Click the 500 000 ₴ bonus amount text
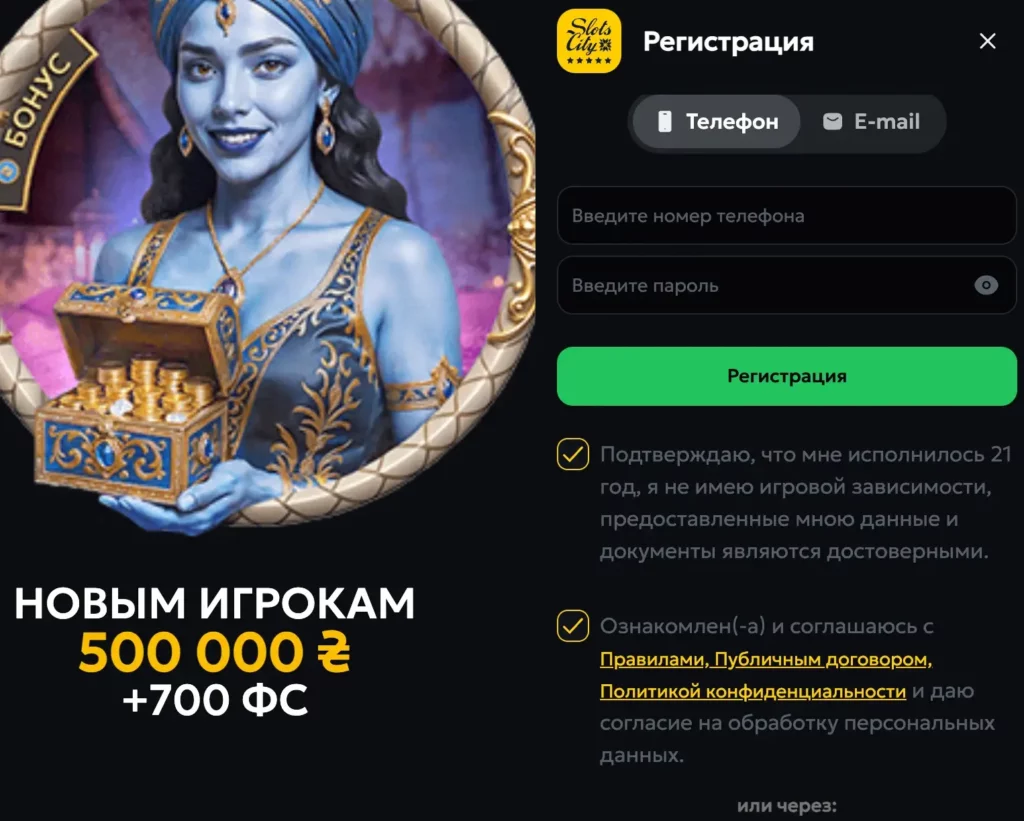 tap(215, 652)
